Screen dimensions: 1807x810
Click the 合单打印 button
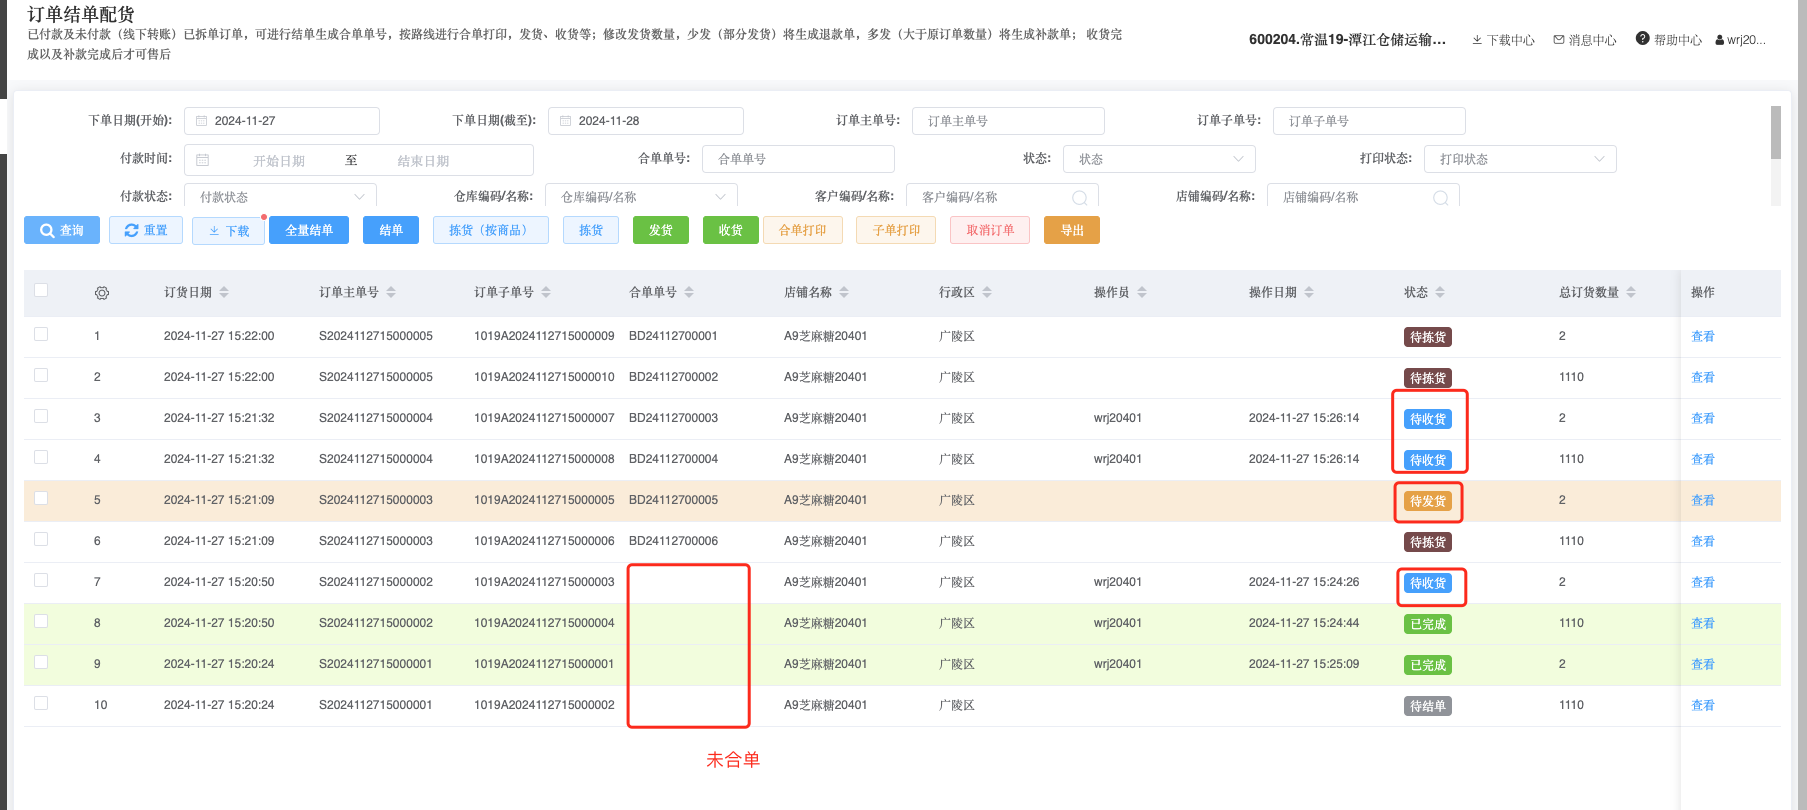[802, 230]
